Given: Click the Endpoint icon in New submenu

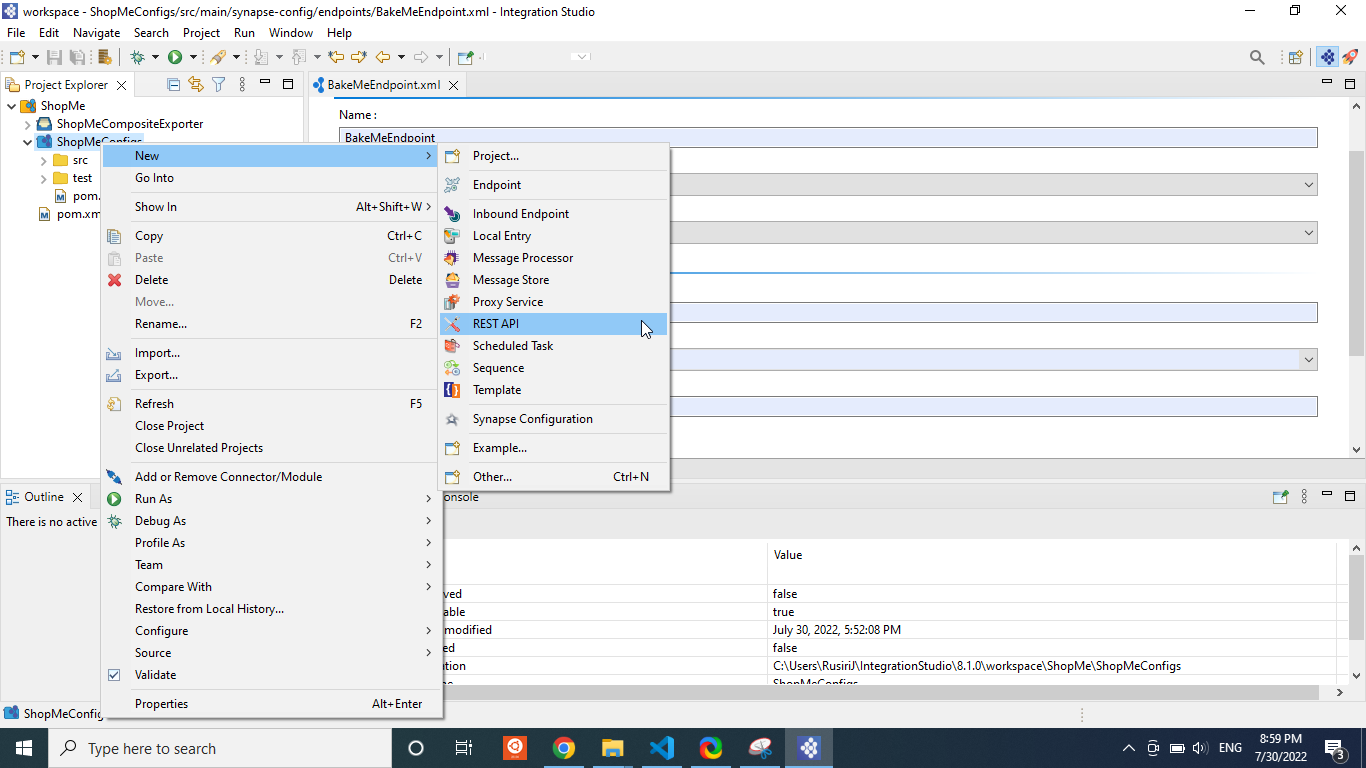Looking at the screenshot, I should pyautogui.click(x=453, y=185).
